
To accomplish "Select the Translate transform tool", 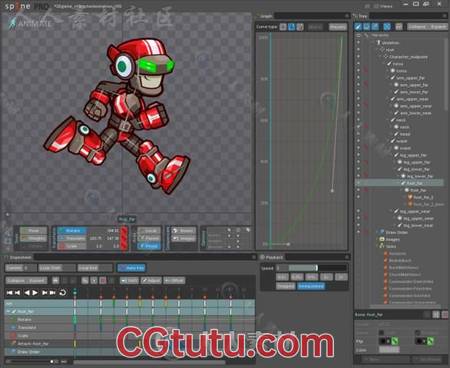I will tap(72, 238).
